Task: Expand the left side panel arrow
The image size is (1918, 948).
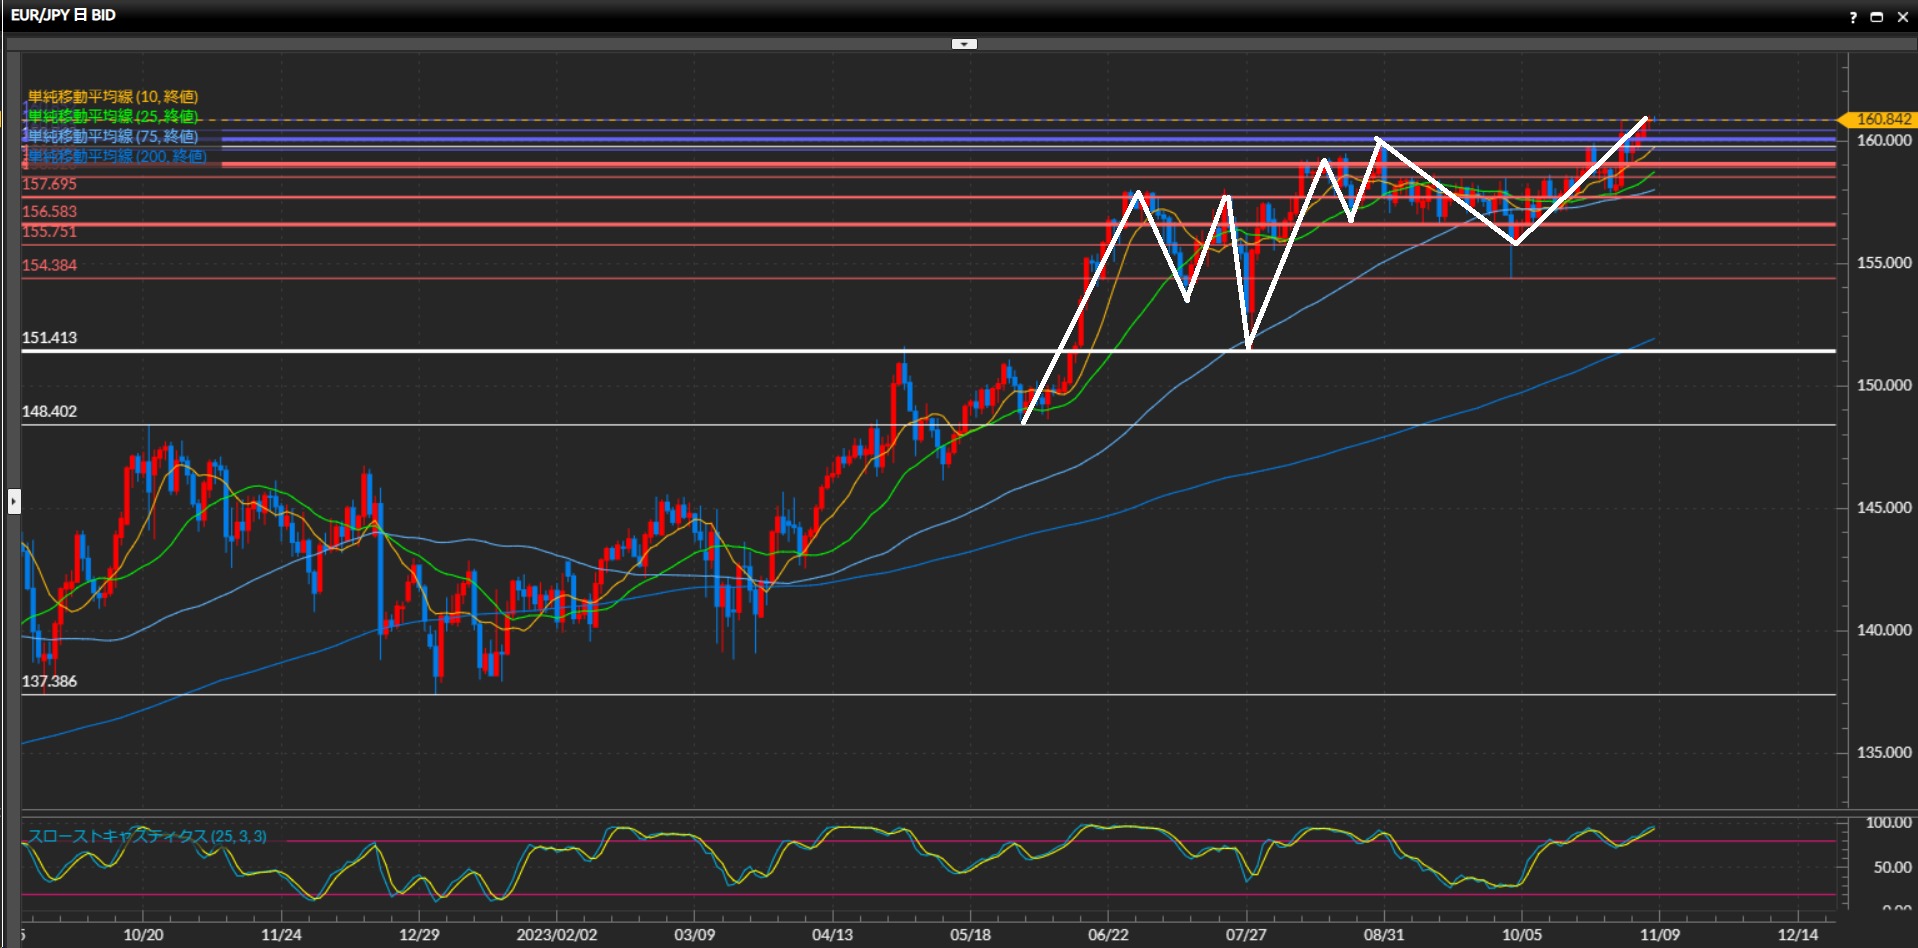Action: pyautogui.click(x=14, y=500)
